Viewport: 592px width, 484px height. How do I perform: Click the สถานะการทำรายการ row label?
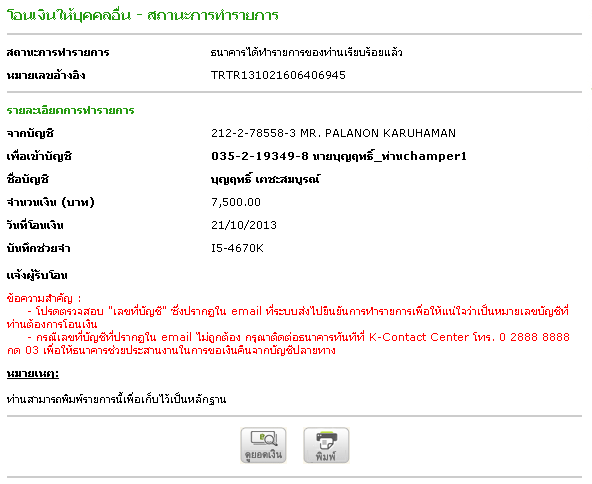(58, 52)
